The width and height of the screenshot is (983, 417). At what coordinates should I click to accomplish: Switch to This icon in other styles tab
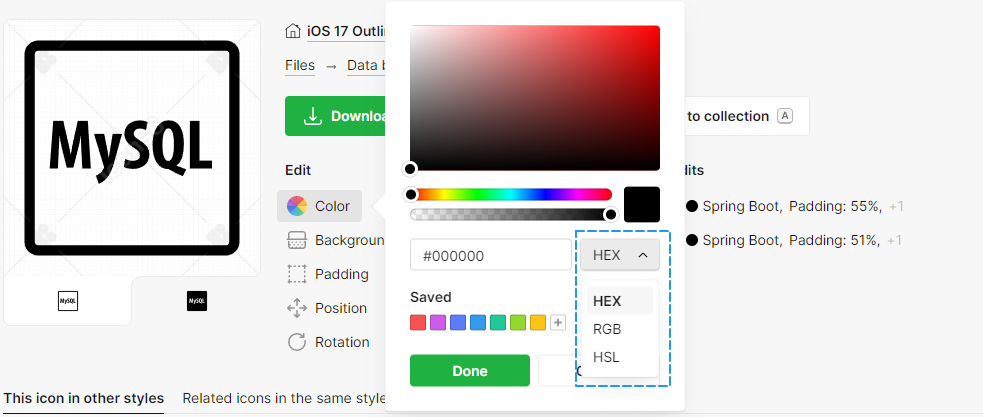pyautogui.click(x=84, y=398)
